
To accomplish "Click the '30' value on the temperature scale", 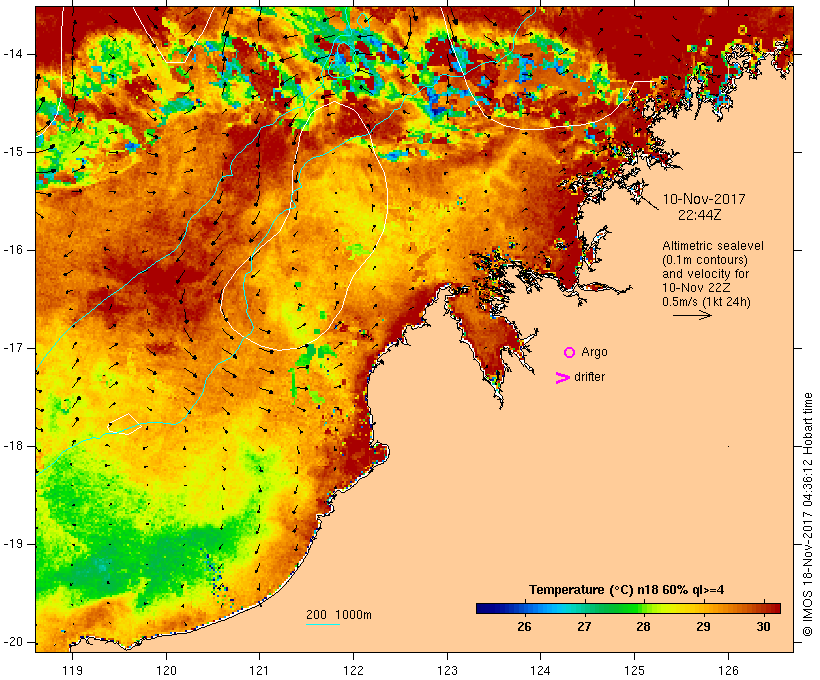I will (x=764, y=626).
